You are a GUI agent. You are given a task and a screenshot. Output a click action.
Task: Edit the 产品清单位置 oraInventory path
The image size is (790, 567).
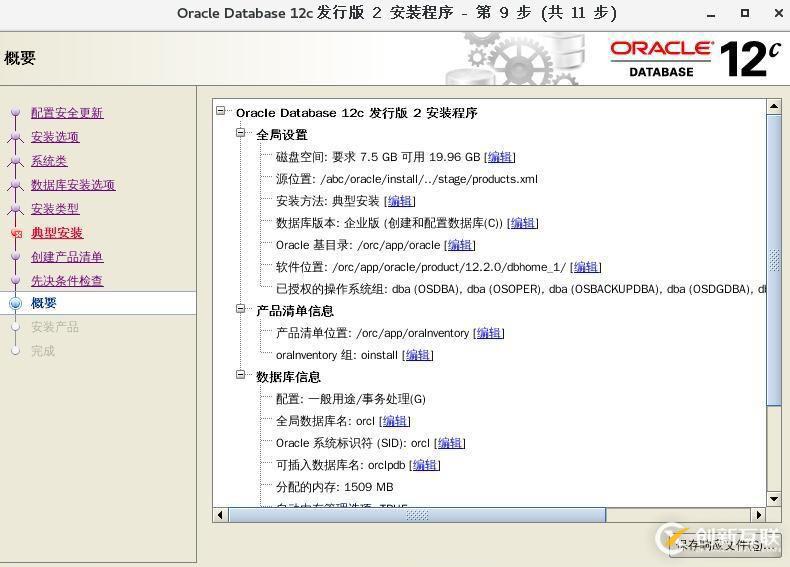(489, 333)
